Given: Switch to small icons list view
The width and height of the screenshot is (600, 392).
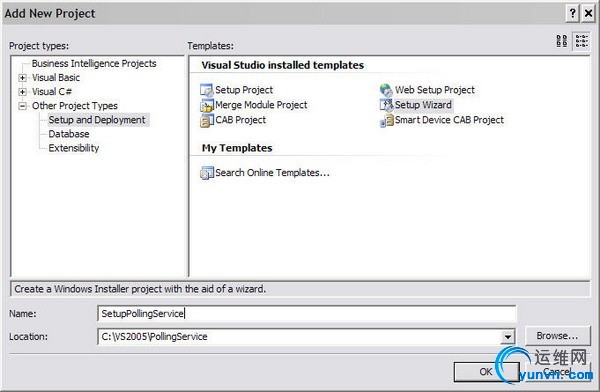Looking at the screenshot, I should tap(581, 41).
